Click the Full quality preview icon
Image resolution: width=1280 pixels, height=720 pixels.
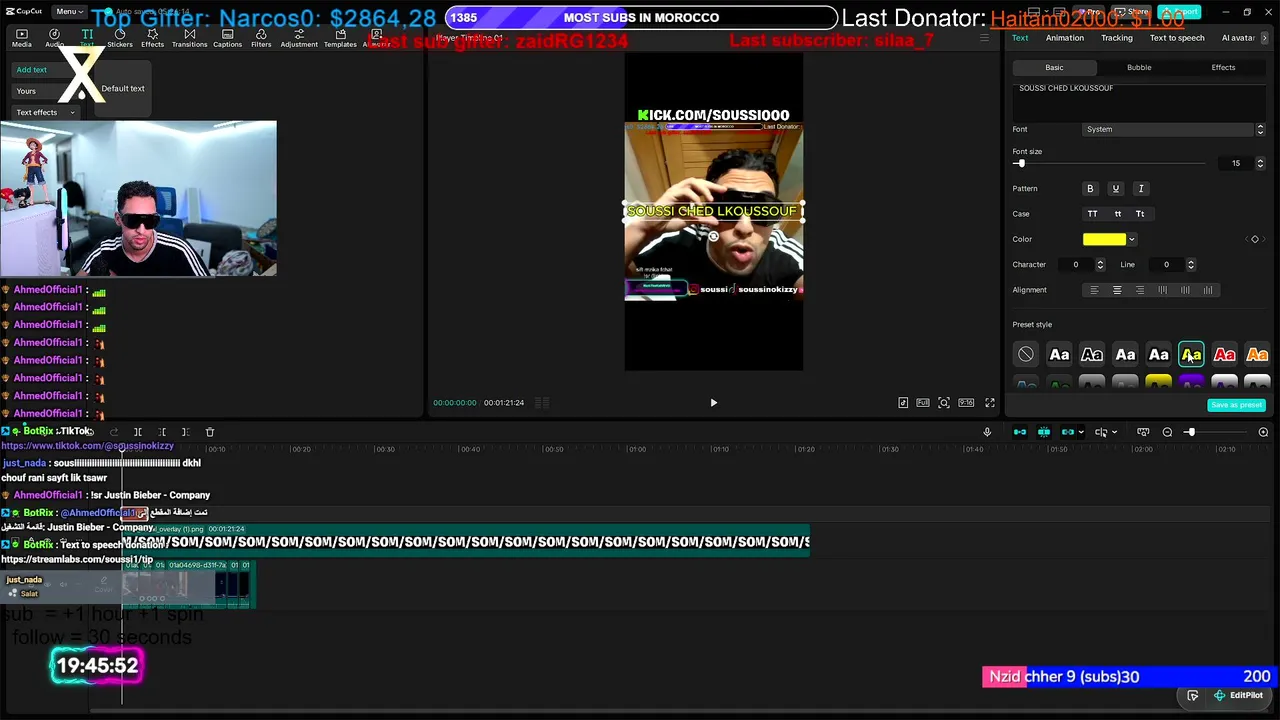[923, 403]
